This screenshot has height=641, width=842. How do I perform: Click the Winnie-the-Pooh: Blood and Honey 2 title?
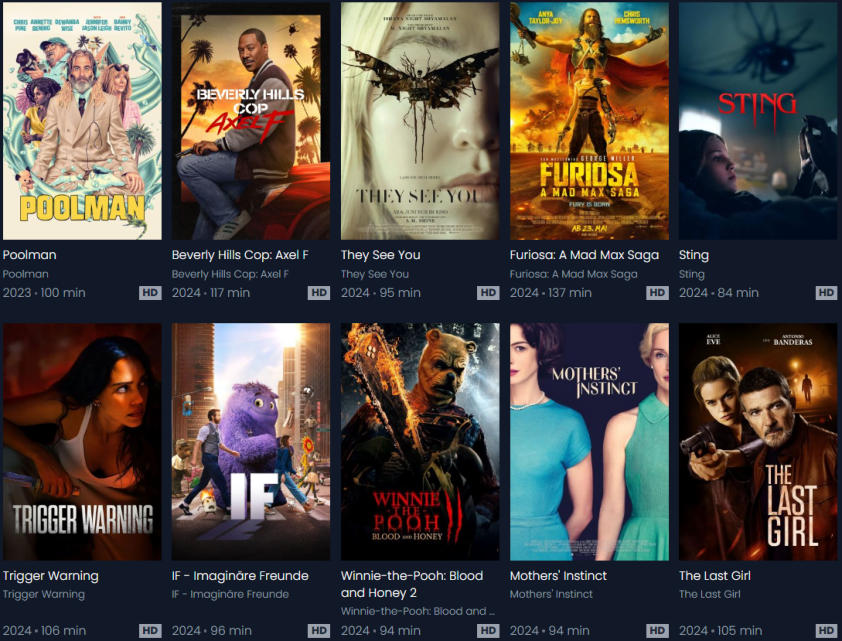tap(412, 584)
